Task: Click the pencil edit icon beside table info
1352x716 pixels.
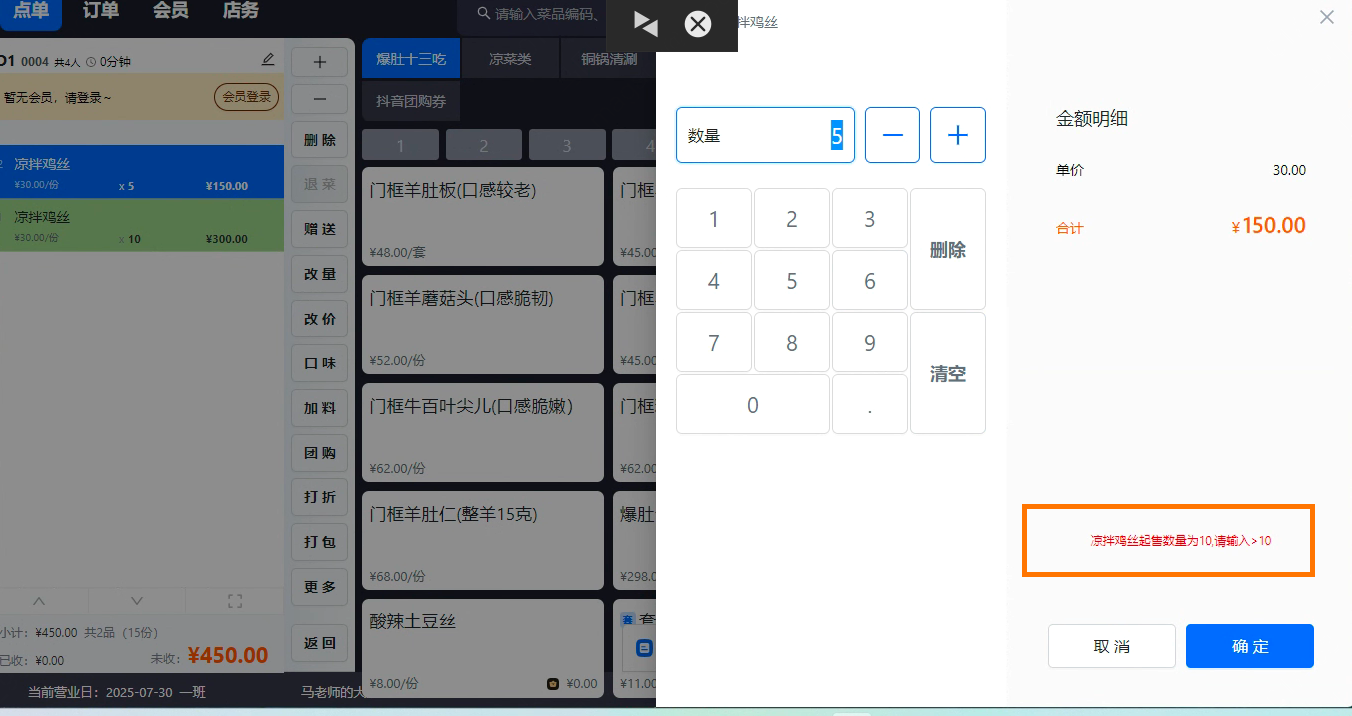Action: [x=268, y=60]
